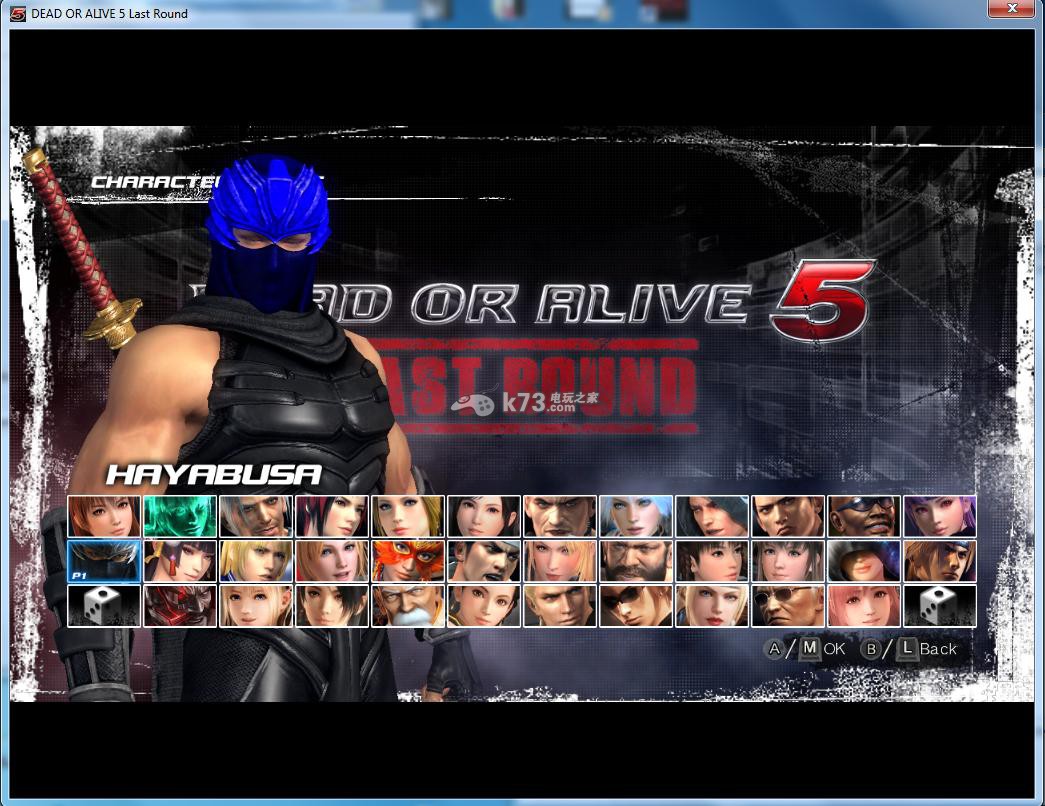Screen dimensions: 1045x806
Task: Click the OK confirm label
Action: click(834, 649)
